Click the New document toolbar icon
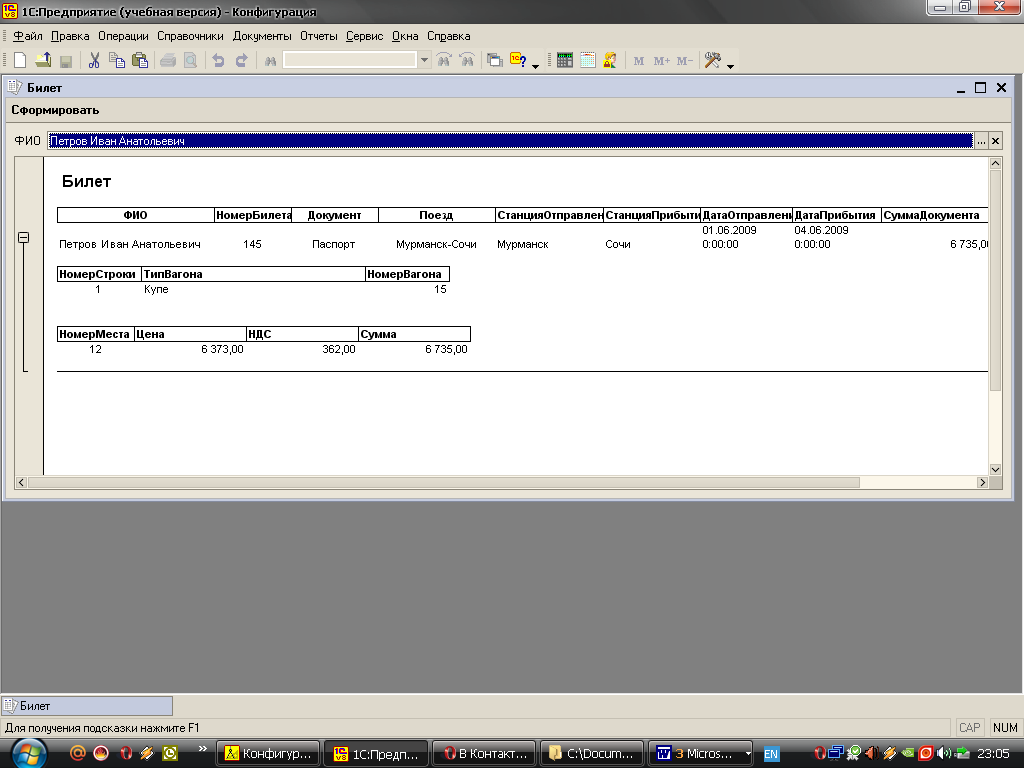1024x768 pixels. [20, 60]
